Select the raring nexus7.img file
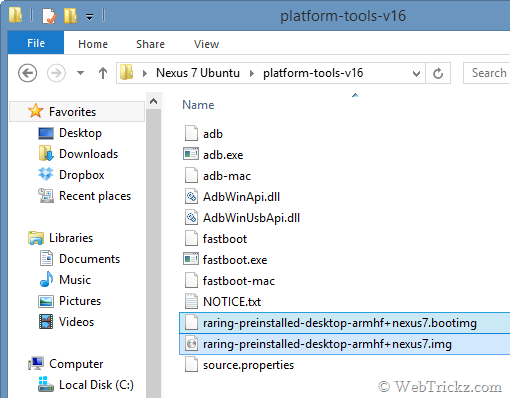Screen dimensions: 510x398 [x=345, y=344]
